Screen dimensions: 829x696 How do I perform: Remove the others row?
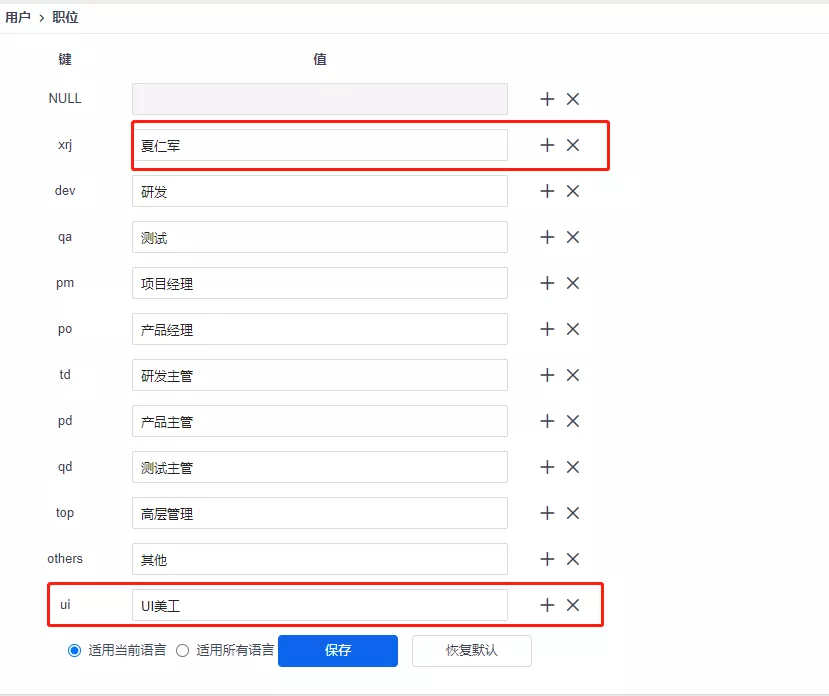coord(573,559)
